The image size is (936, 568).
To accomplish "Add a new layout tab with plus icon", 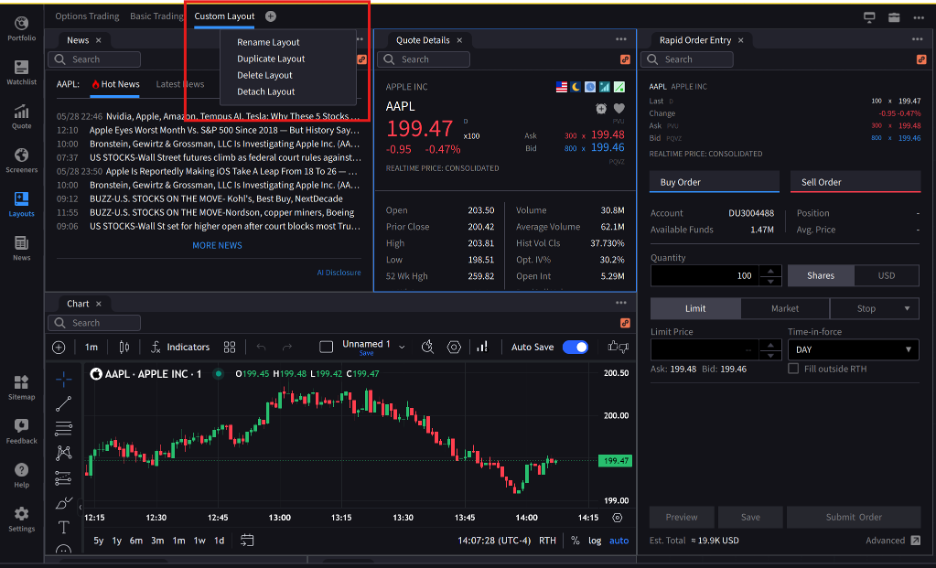I will 270,16.
